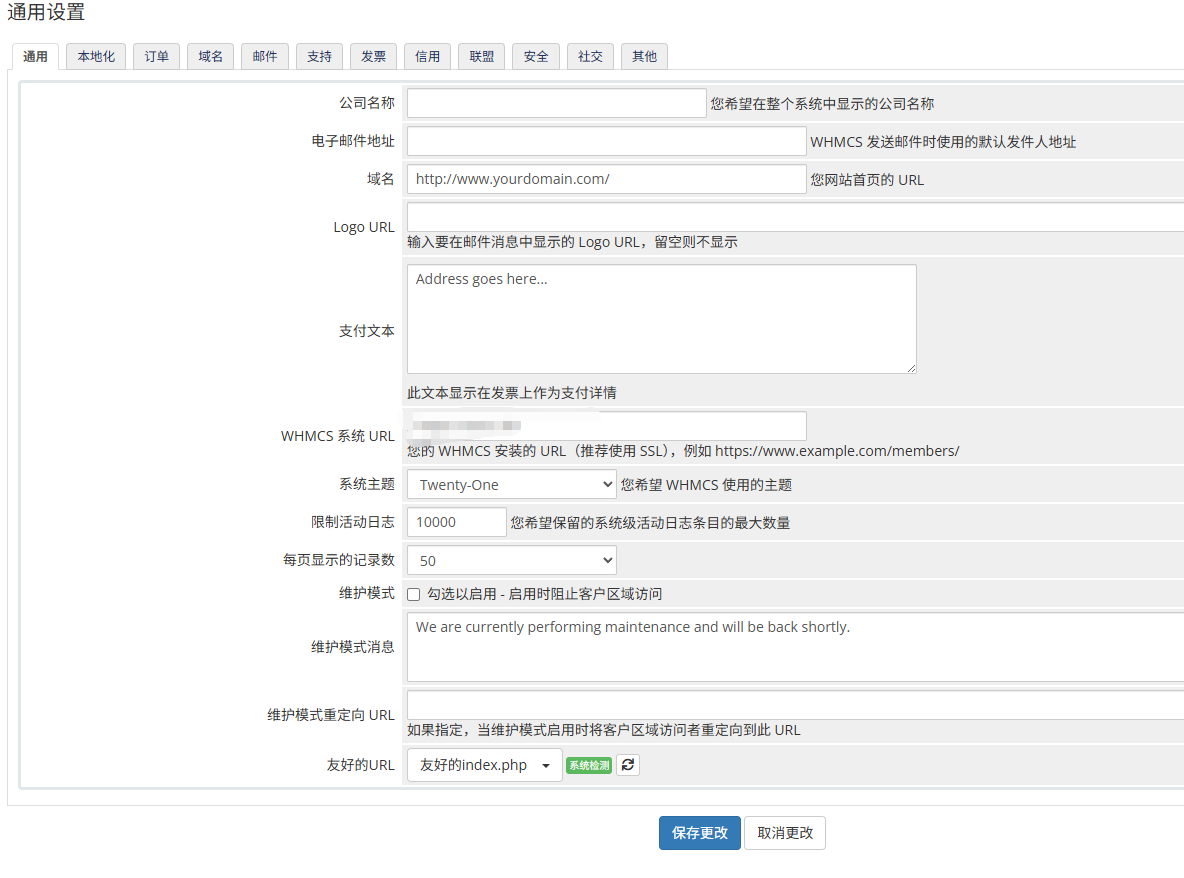Select the 信用 tab
This screenshot has height=878, width=1184.
pos(427,57)
